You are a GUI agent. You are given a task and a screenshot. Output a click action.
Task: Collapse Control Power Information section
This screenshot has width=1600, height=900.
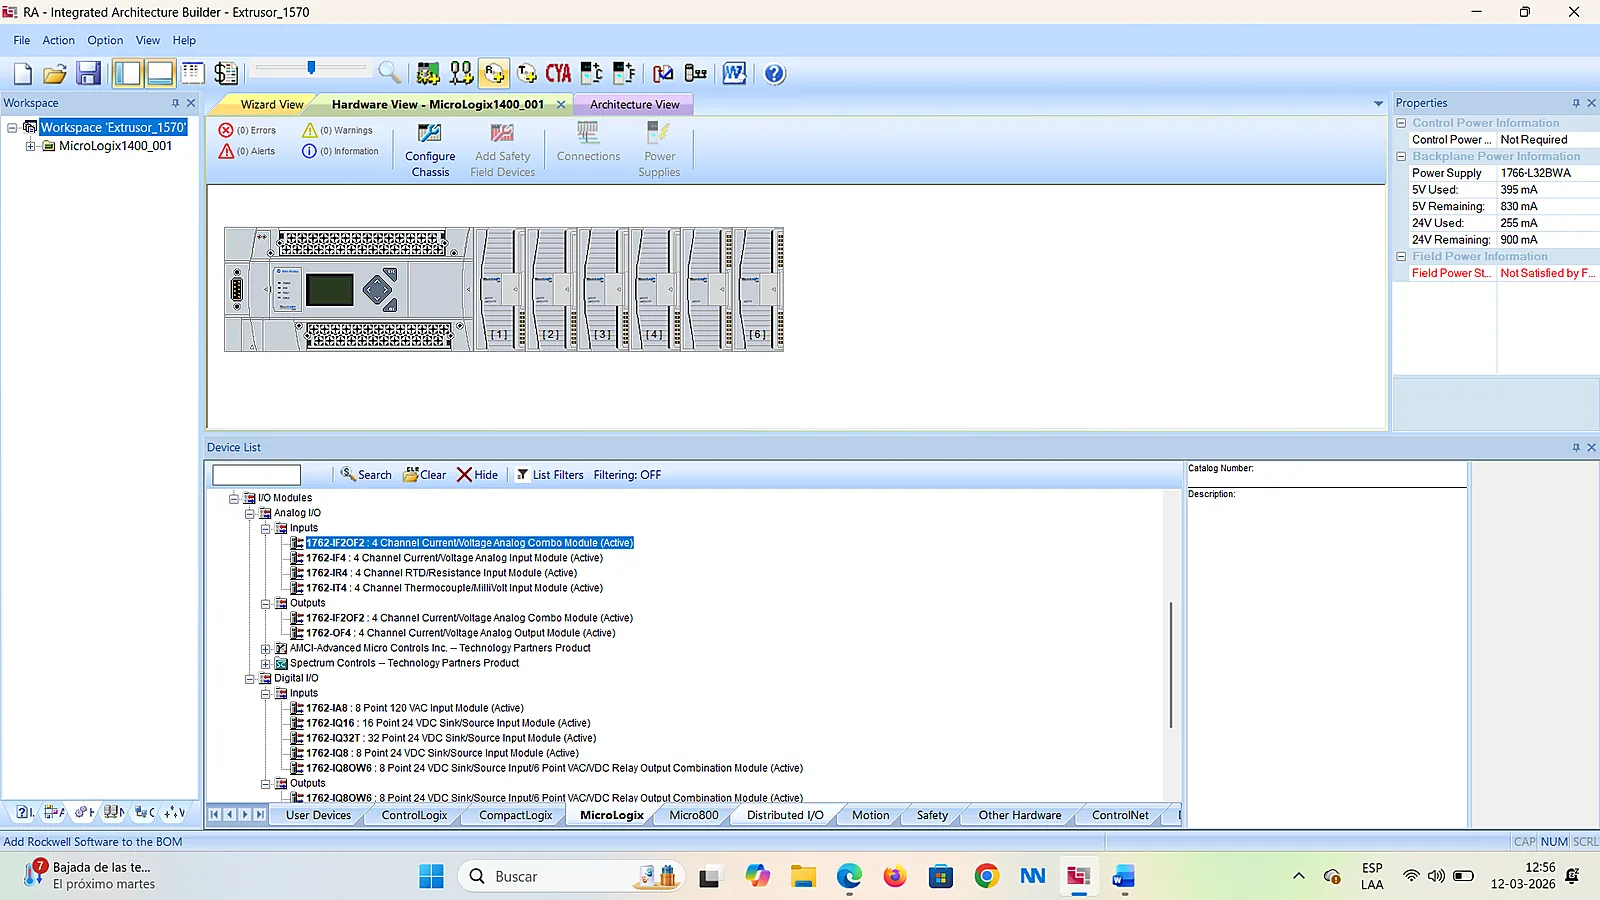[1401, 123]
